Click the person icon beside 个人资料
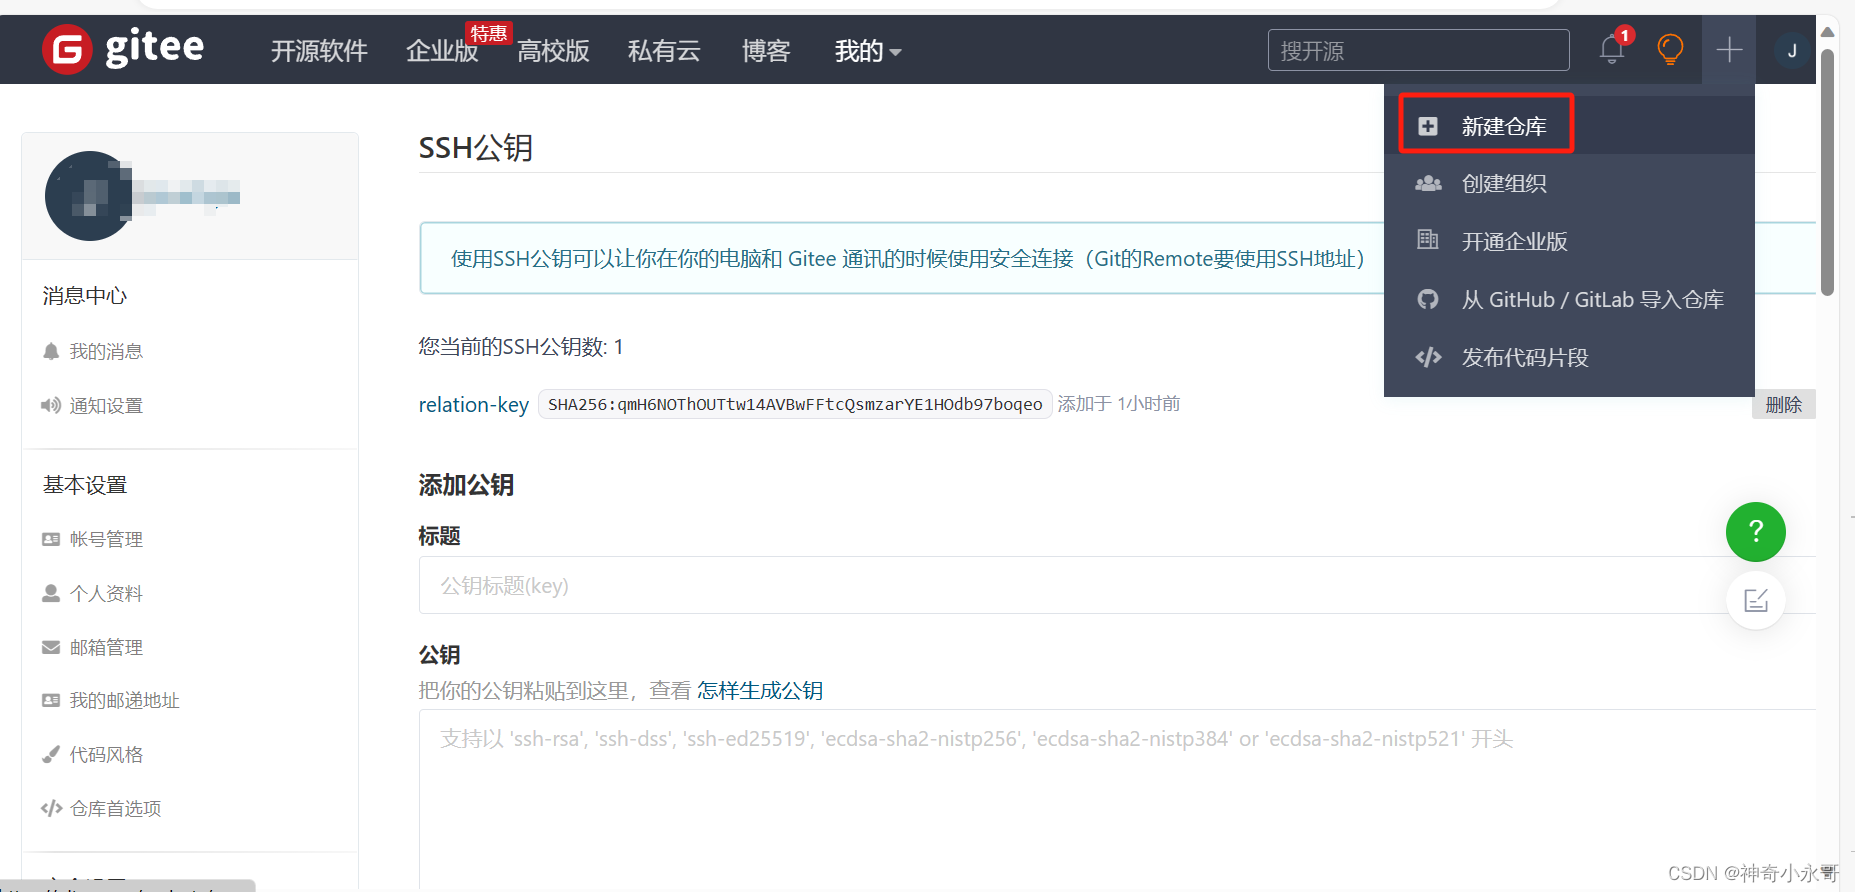The height and width of the screenshot is (892, 1855). coord(51,593)
